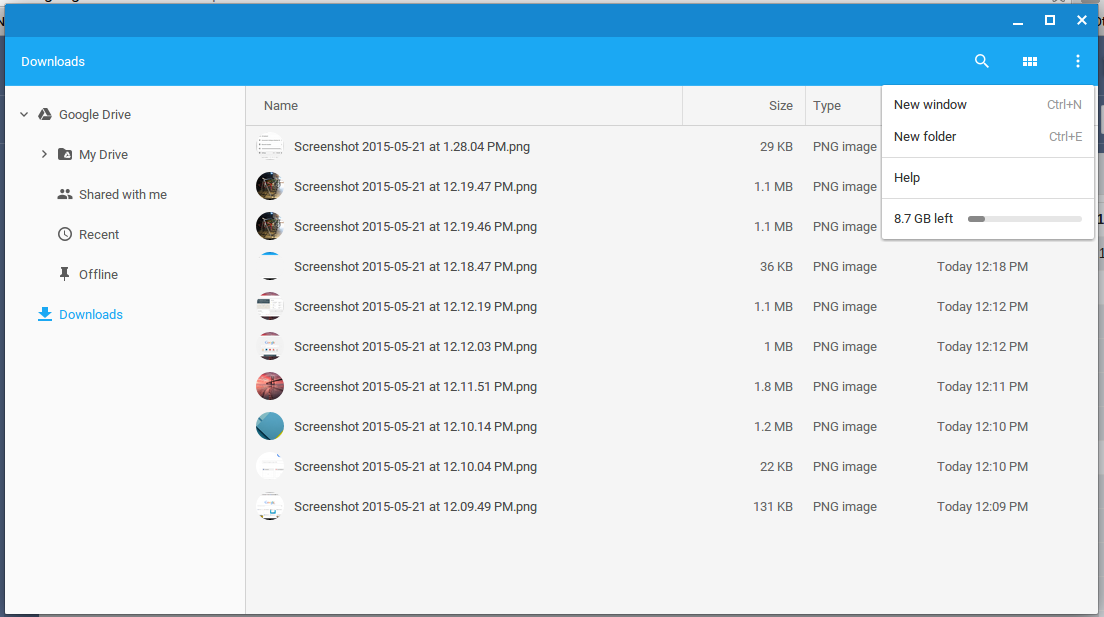1104x617 pixels.
Task: Choose New window from the menu
Action: point(987,104)
